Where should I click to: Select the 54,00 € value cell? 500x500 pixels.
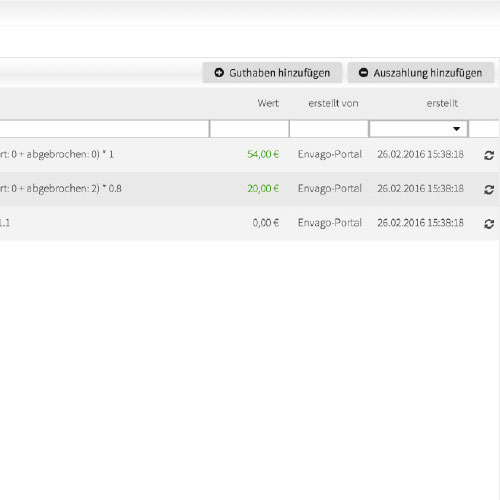coord(263,154)
